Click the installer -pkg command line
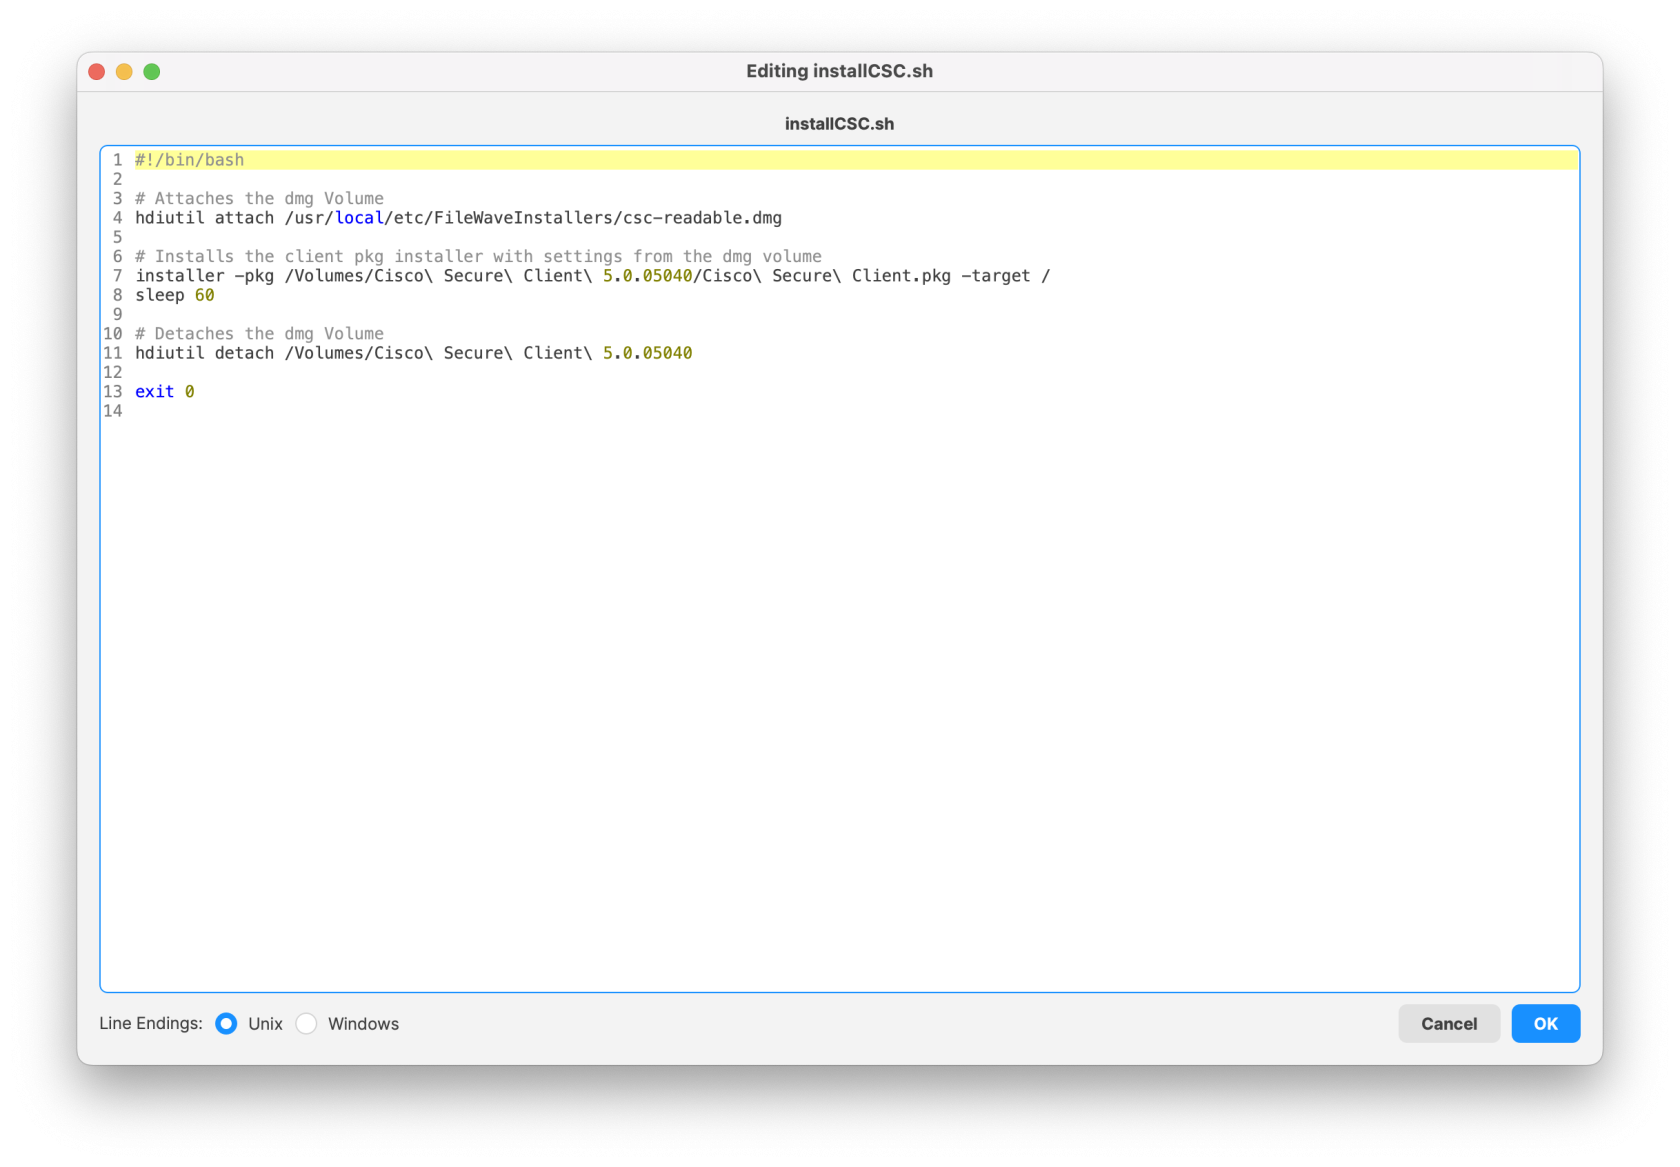Viewport: 1680px width, 1167px height. coord(593,276)
